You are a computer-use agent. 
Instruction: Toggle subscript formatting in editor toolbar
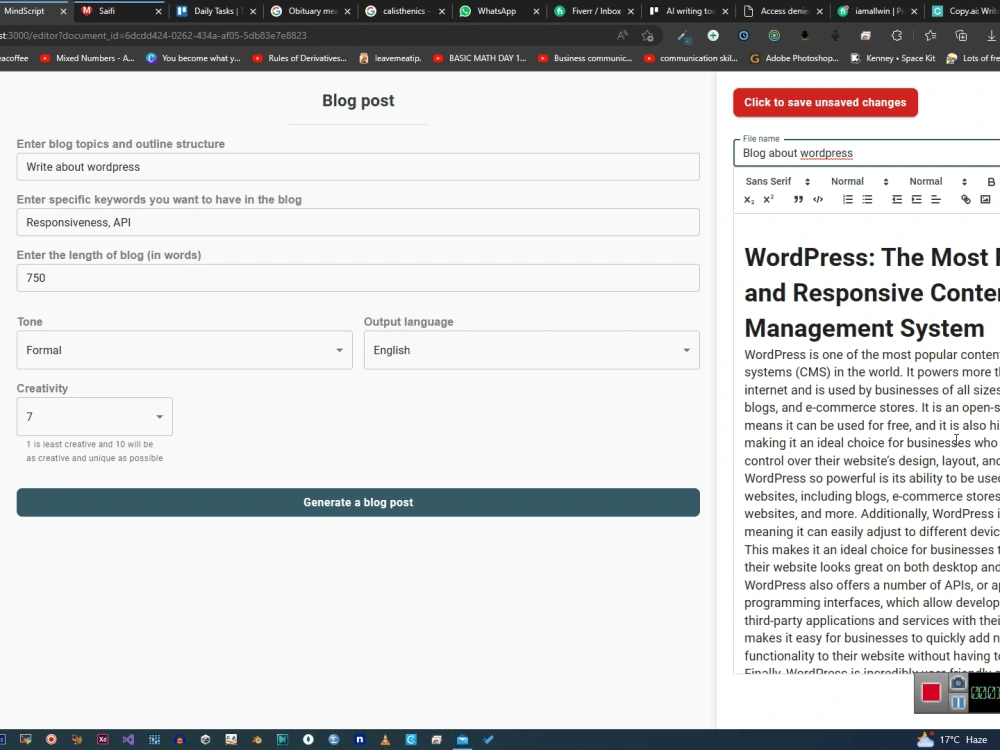tap(749, 200)
